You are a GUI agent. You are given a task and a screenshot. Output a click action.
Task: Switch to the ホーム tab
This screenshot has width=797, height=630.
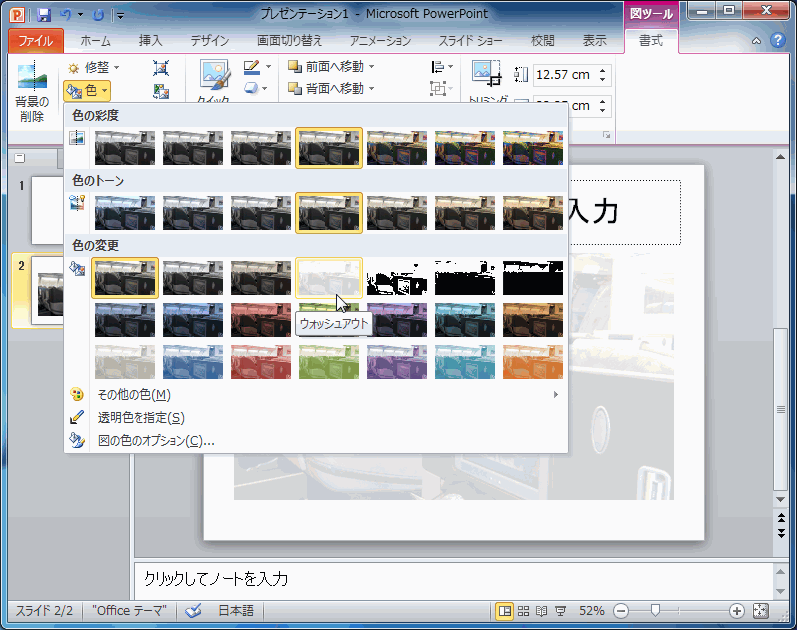pyautogui.click(x=95, y=41)
